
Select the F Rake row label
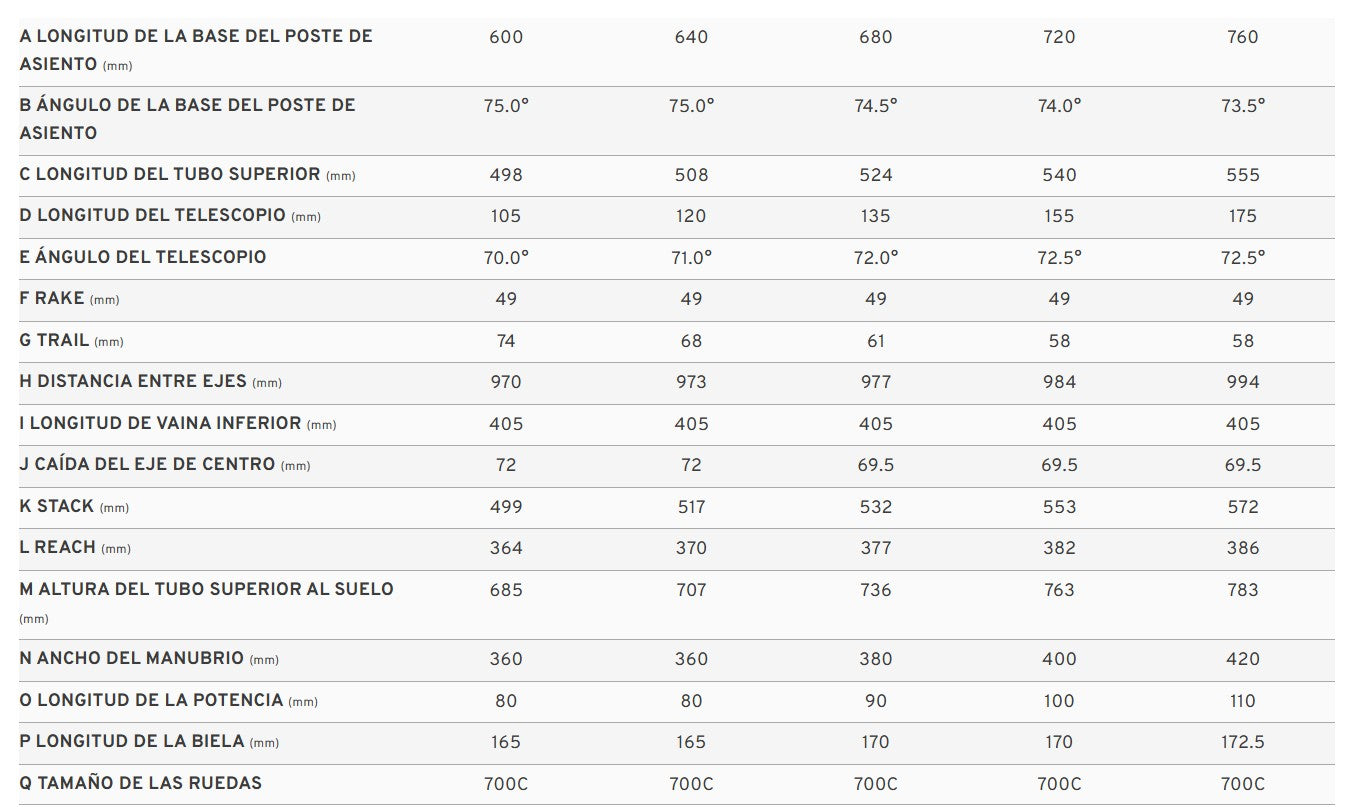coord(69,298)
